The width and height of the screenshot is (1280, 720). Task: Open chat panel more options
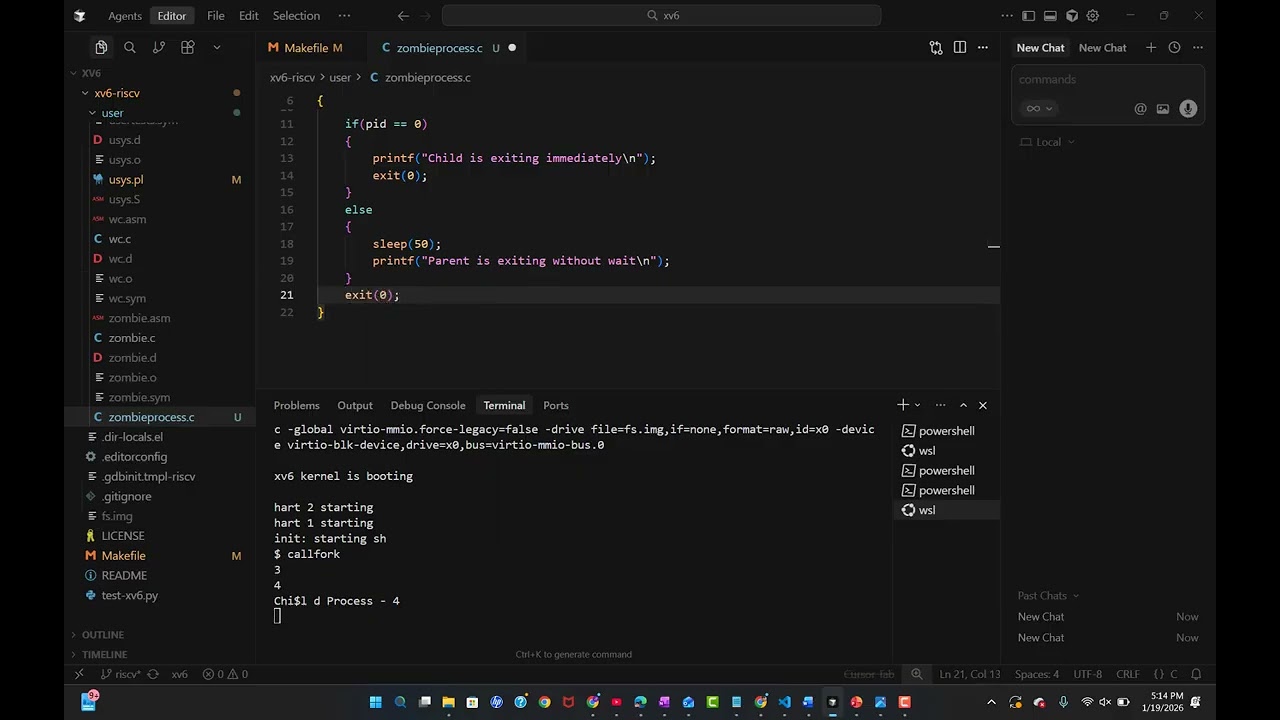pyautogui.click(x=1197, y=47)
